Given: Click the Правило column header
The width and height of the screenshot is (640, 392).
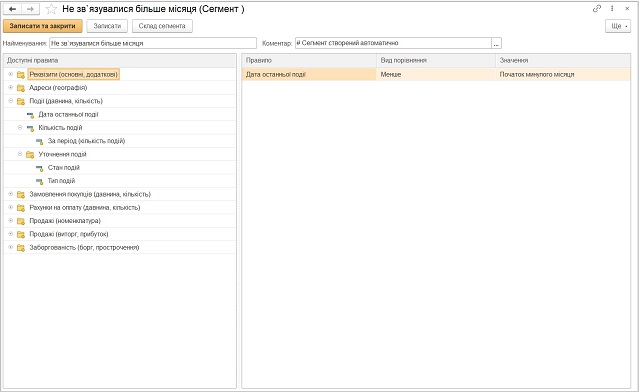Looking at the screenshot, I should pos(309,60).
